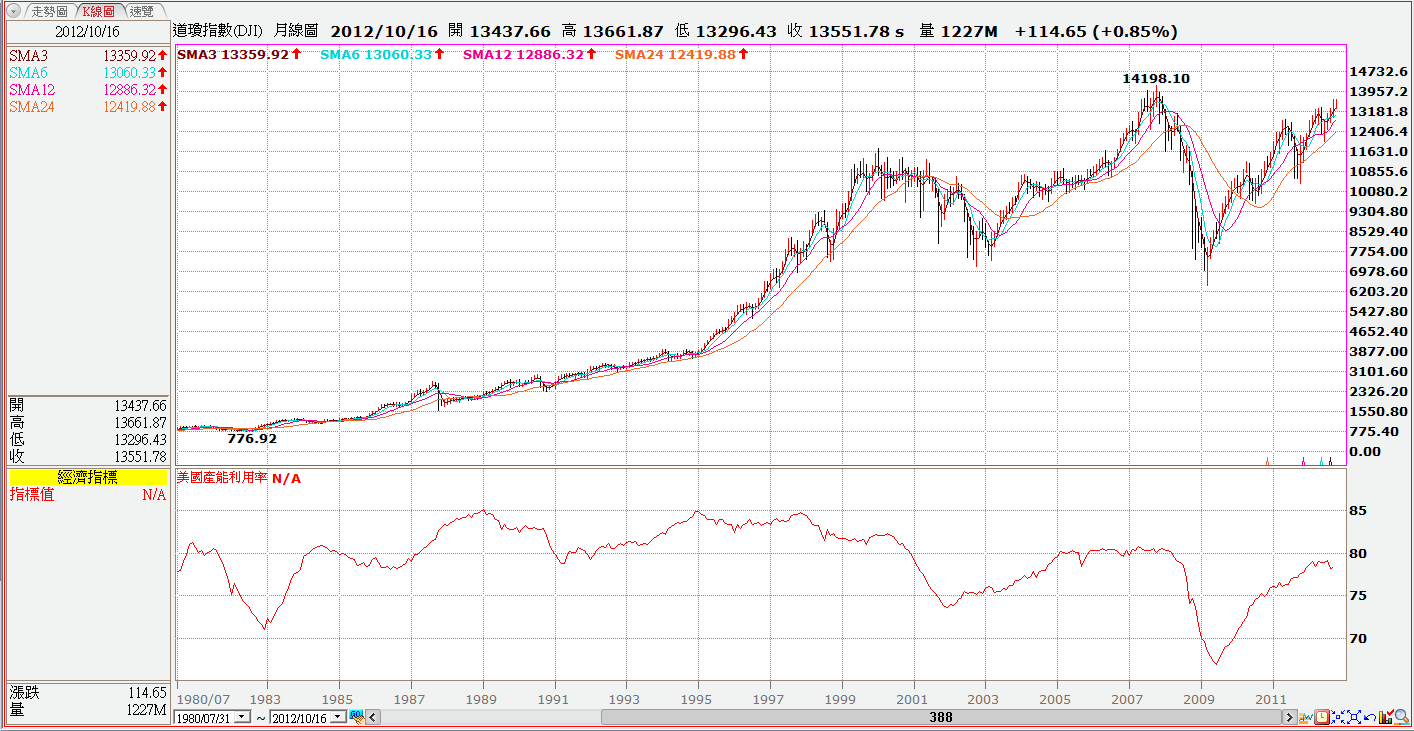
Task: Click the 2009 label on the time axis
Action: pos(1199,699)
